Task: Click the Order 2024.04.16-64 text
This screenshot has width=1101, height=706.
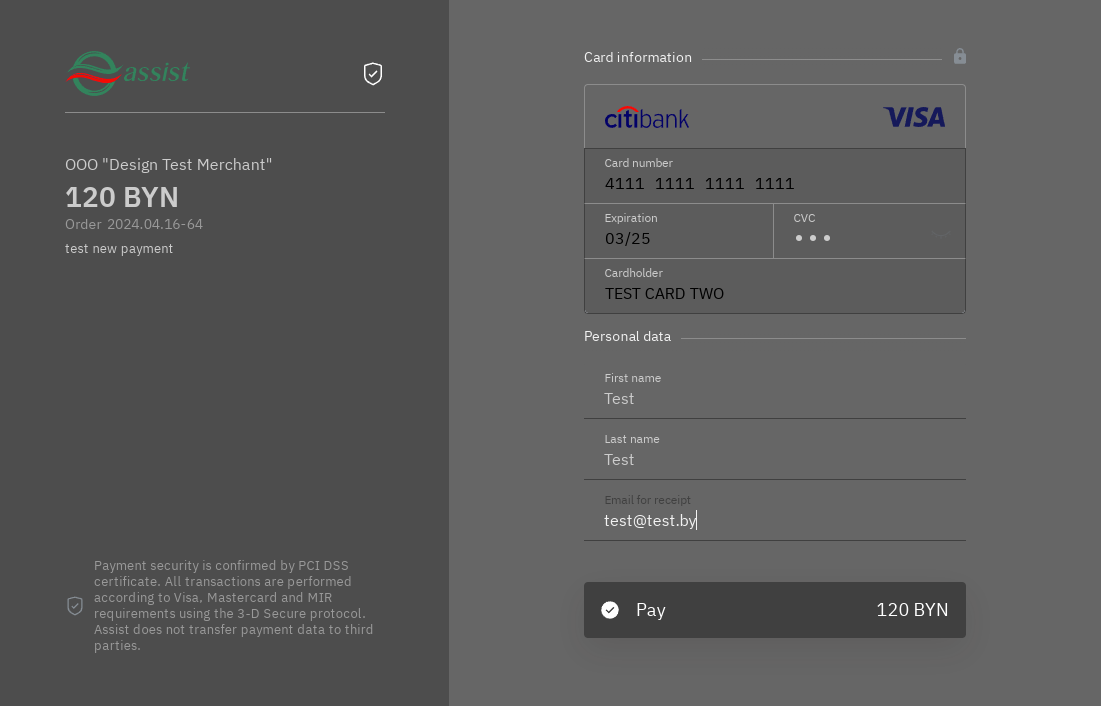Action: pos(134,224)
